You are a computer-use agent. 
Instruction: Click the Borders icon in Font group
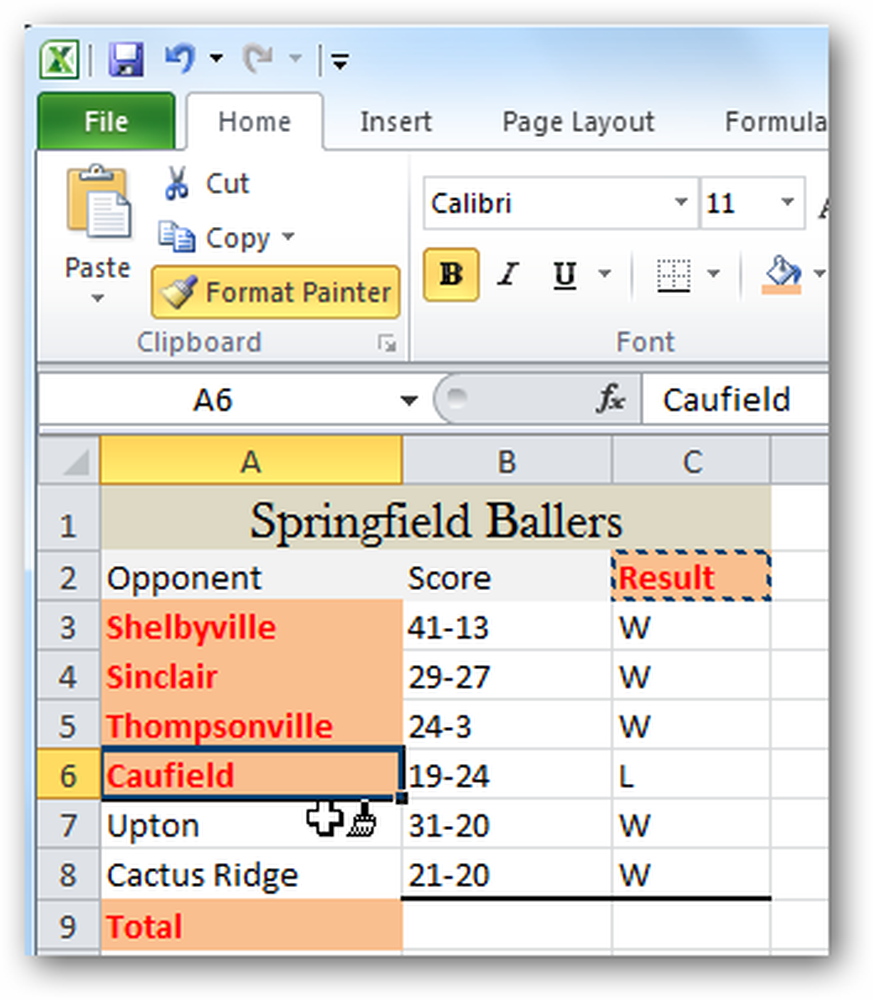click(673, 276)
